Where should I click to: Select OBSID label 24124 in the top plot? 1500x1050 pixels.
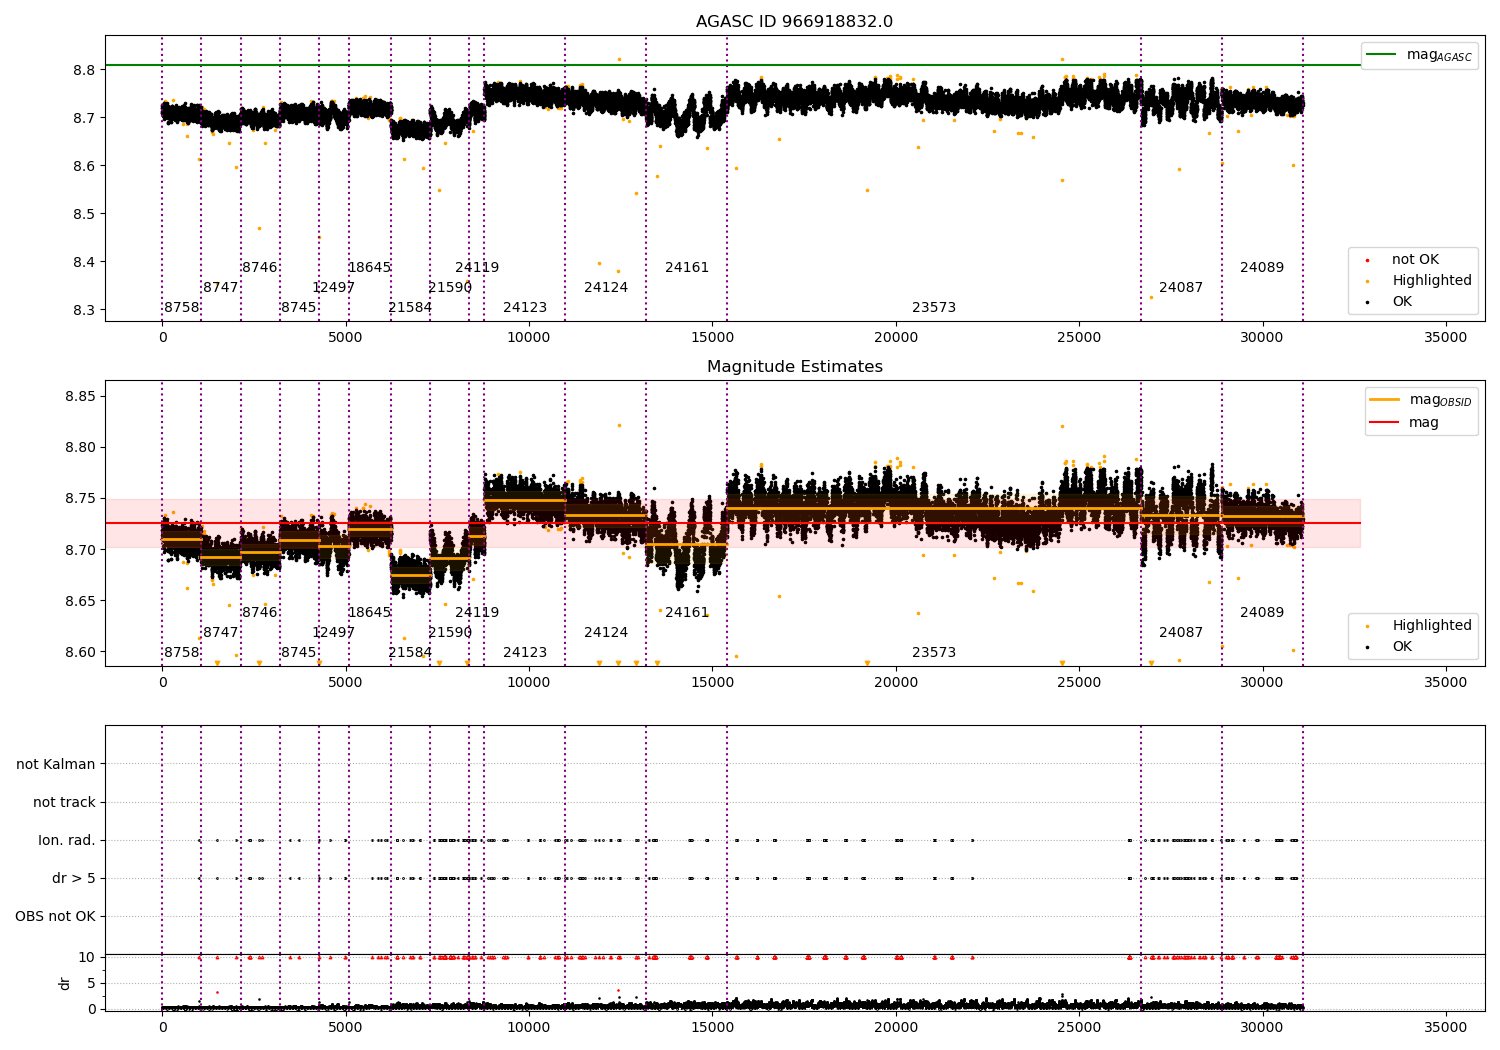click(606, 288)
